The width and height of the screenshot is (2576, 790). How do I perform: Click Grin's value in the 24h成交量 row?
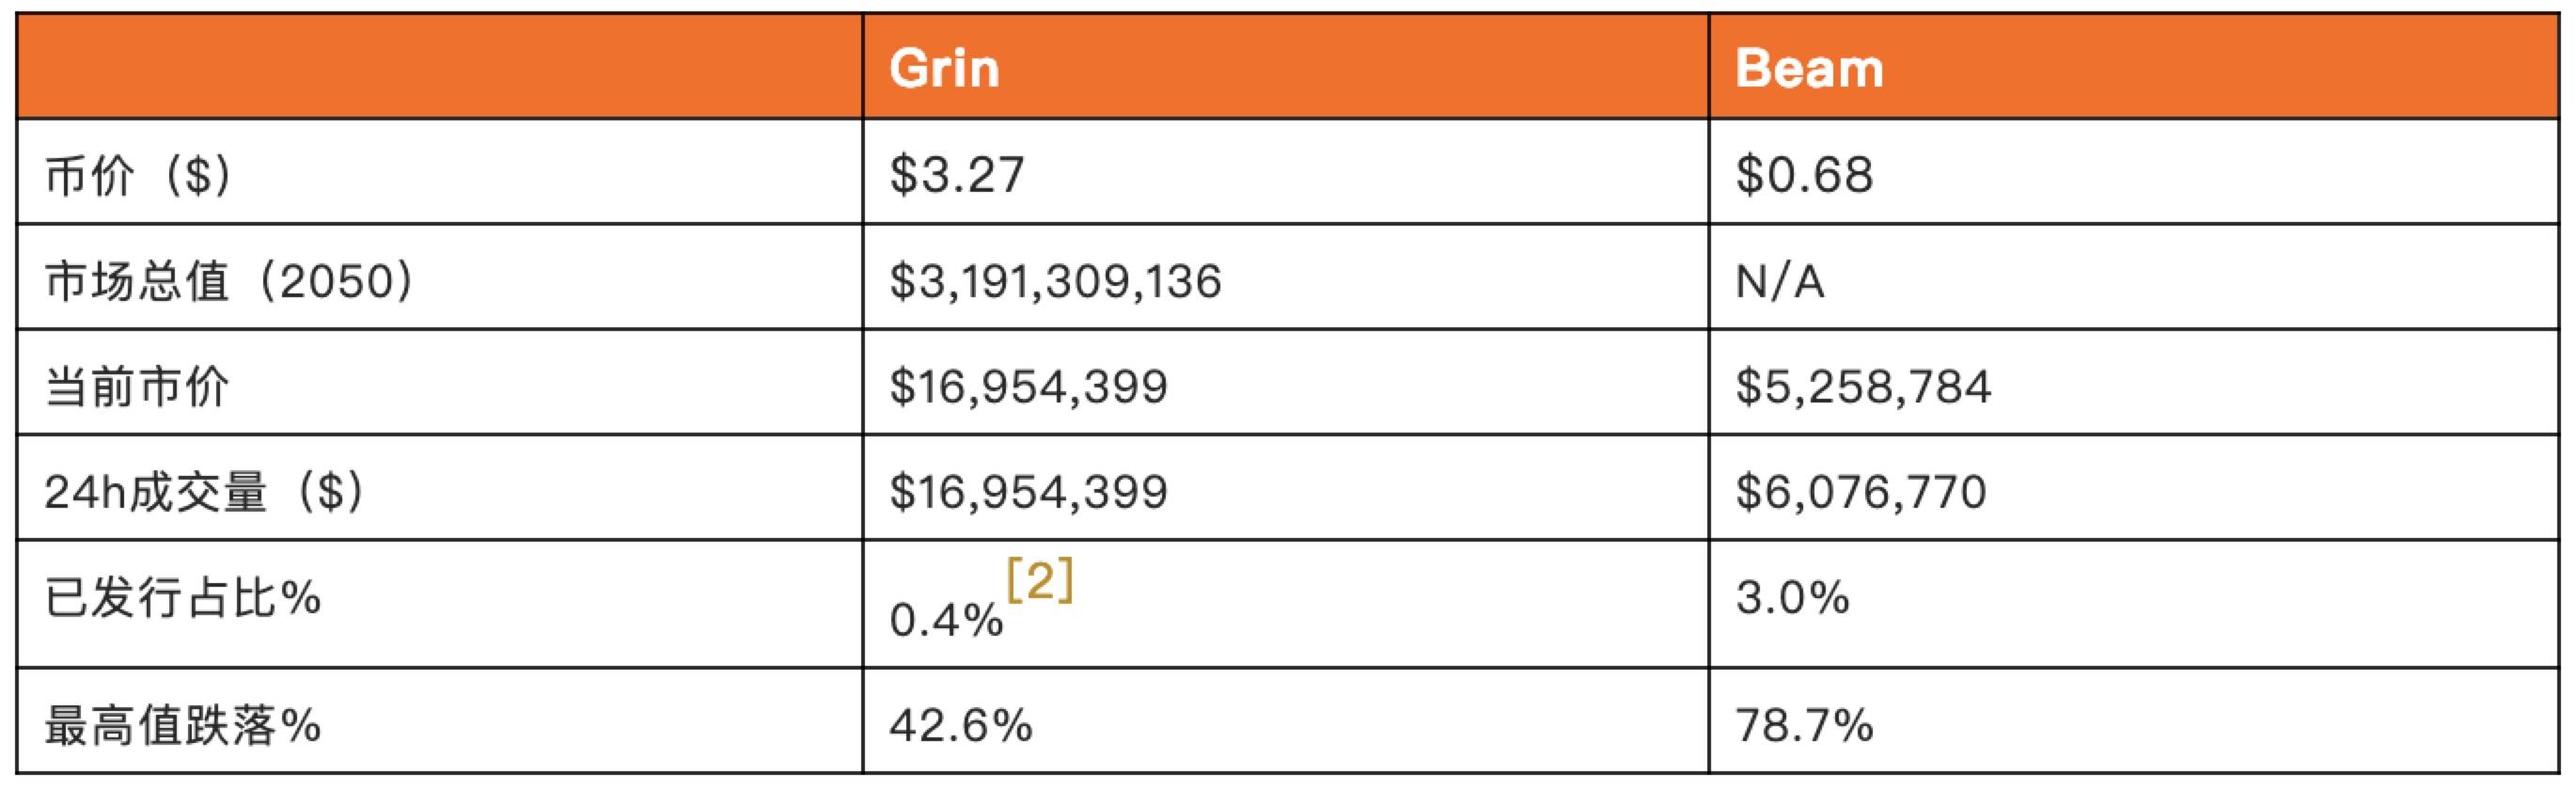(1028, 492)
